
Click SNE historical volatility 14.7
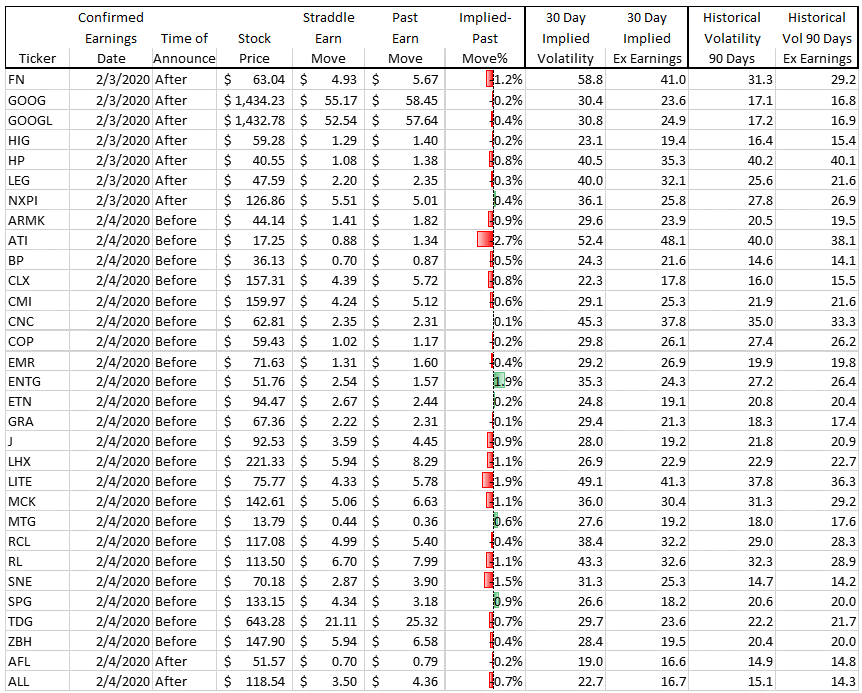(732, 581)
